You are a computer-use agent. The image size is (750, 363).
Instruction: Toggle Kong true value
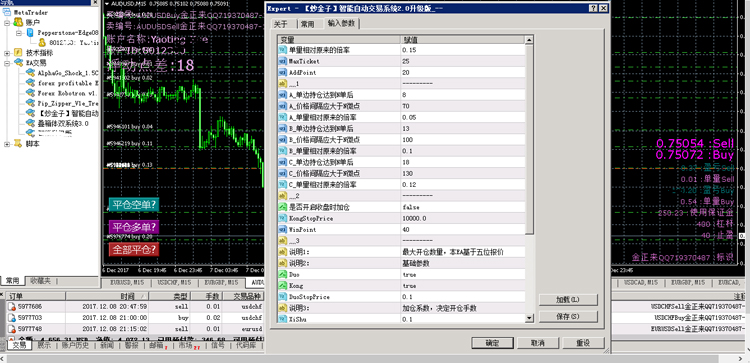point(463,286)
